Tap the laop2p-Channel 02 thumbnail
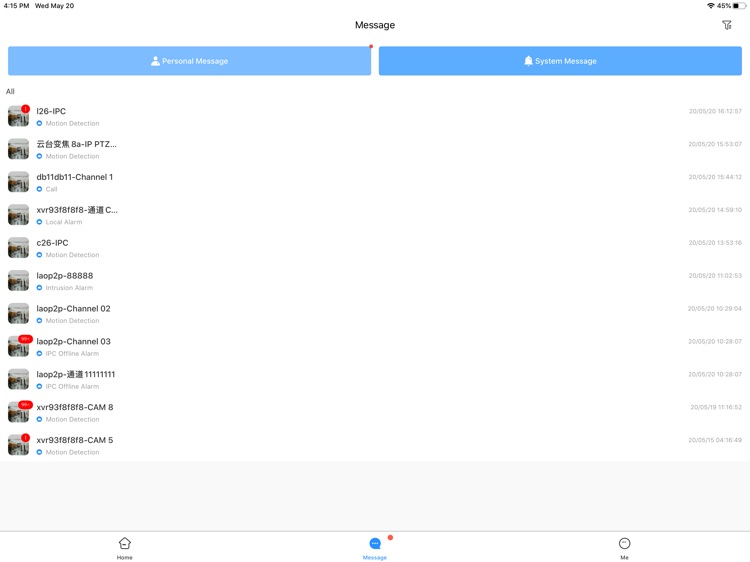Viewport: 750px width, 562px height. (18, 314)
